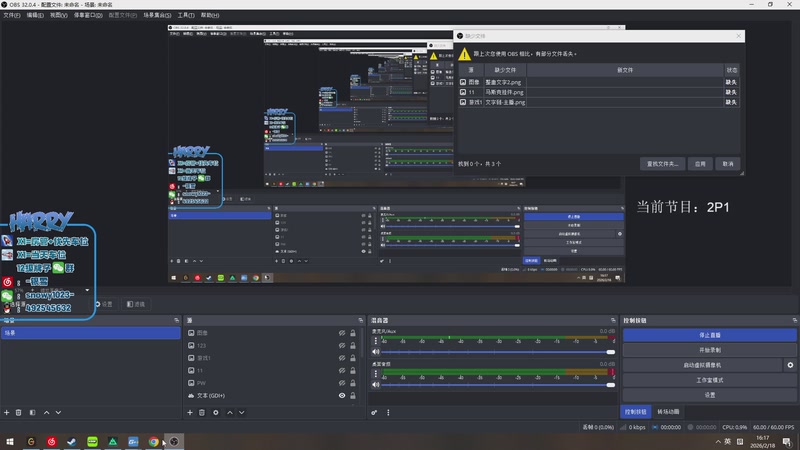Toggle lock on 123 source
This screenshot has width=800, height=450.
[353, 345]
